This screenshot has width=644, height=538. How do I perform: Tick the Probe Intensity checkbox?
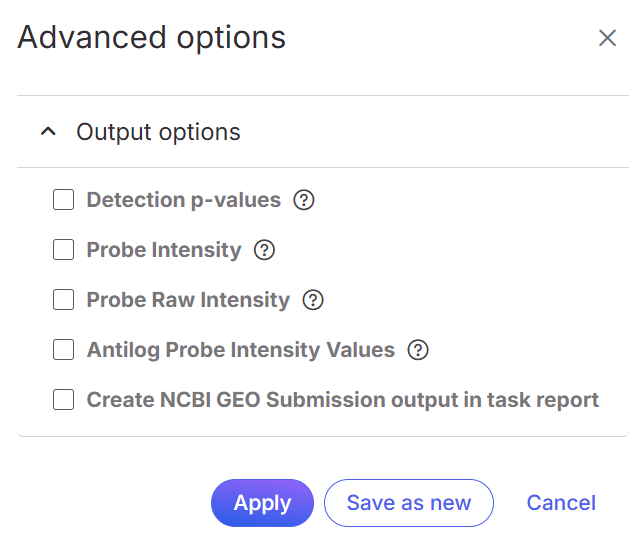coord(64,250)
